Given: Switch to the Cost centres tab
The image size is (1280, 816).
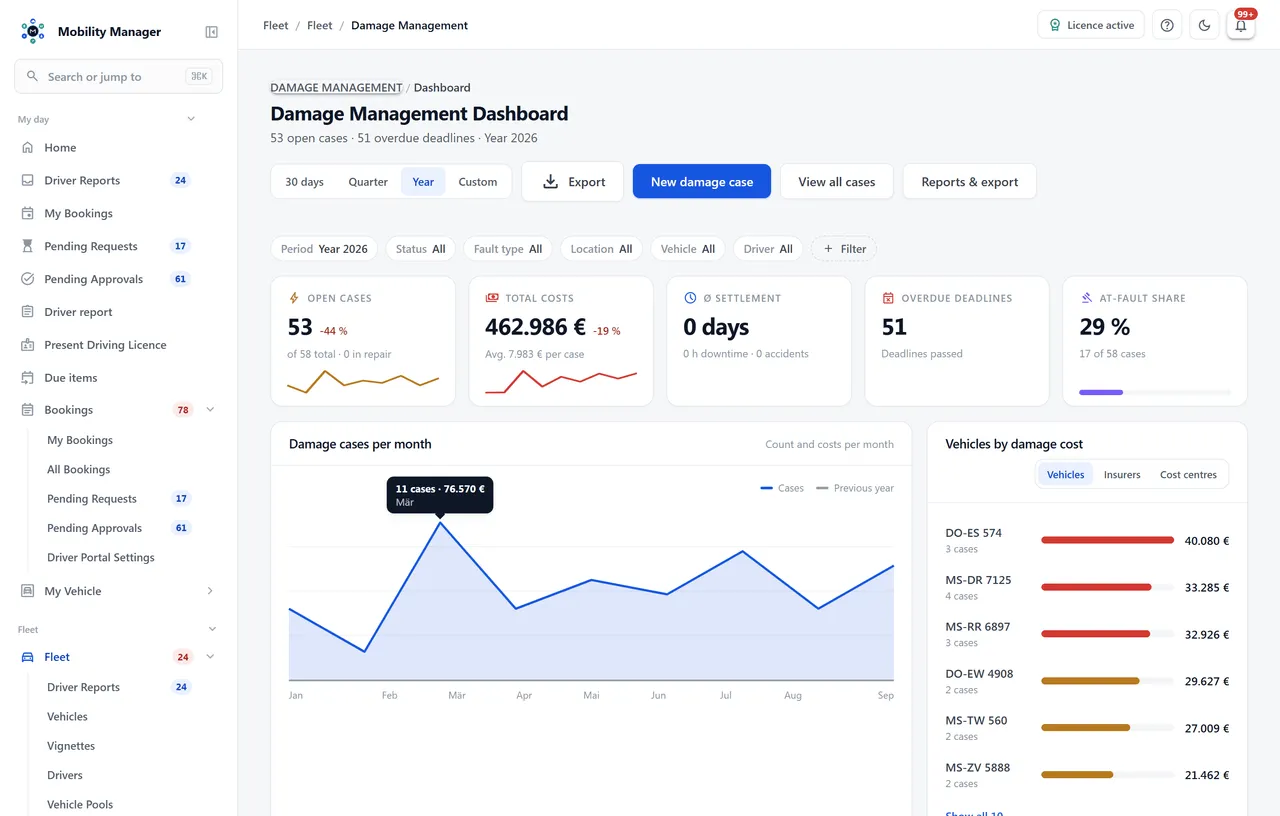Looking at the screenshot, I should pos(1188,475).
